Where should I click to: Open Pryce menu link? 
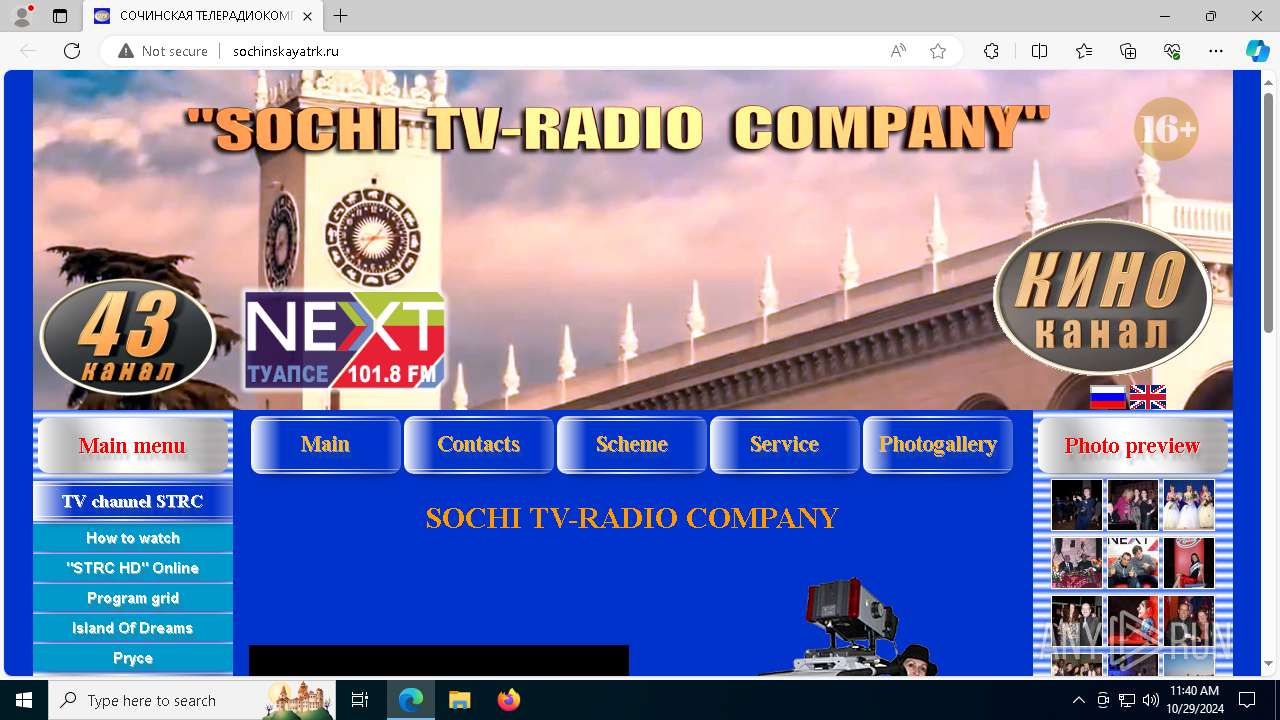(x=132, y=658)
